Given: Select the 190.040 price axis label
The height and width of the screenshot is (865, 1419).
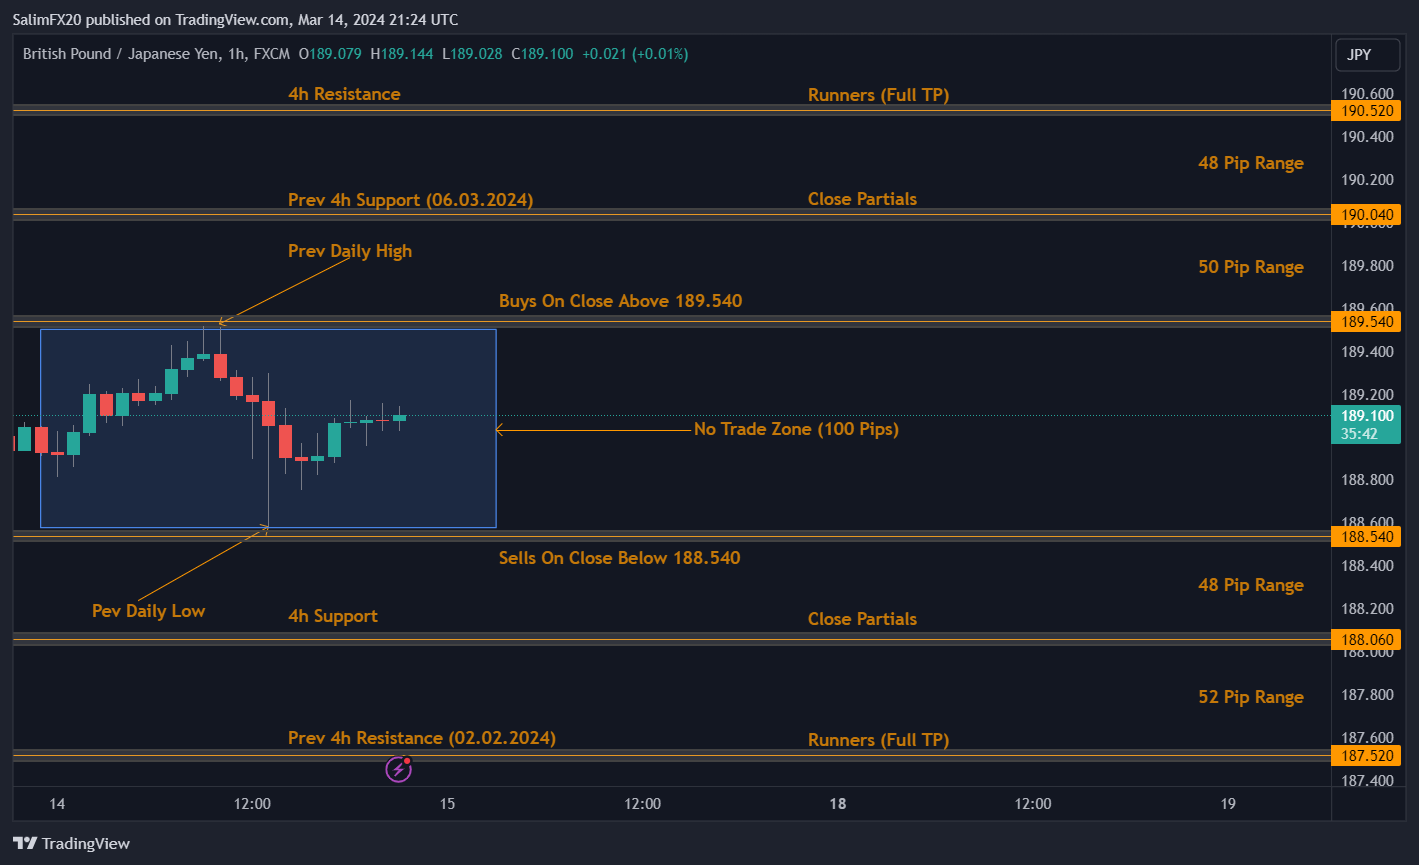Looking at the screenshot, I should 1365,214.
